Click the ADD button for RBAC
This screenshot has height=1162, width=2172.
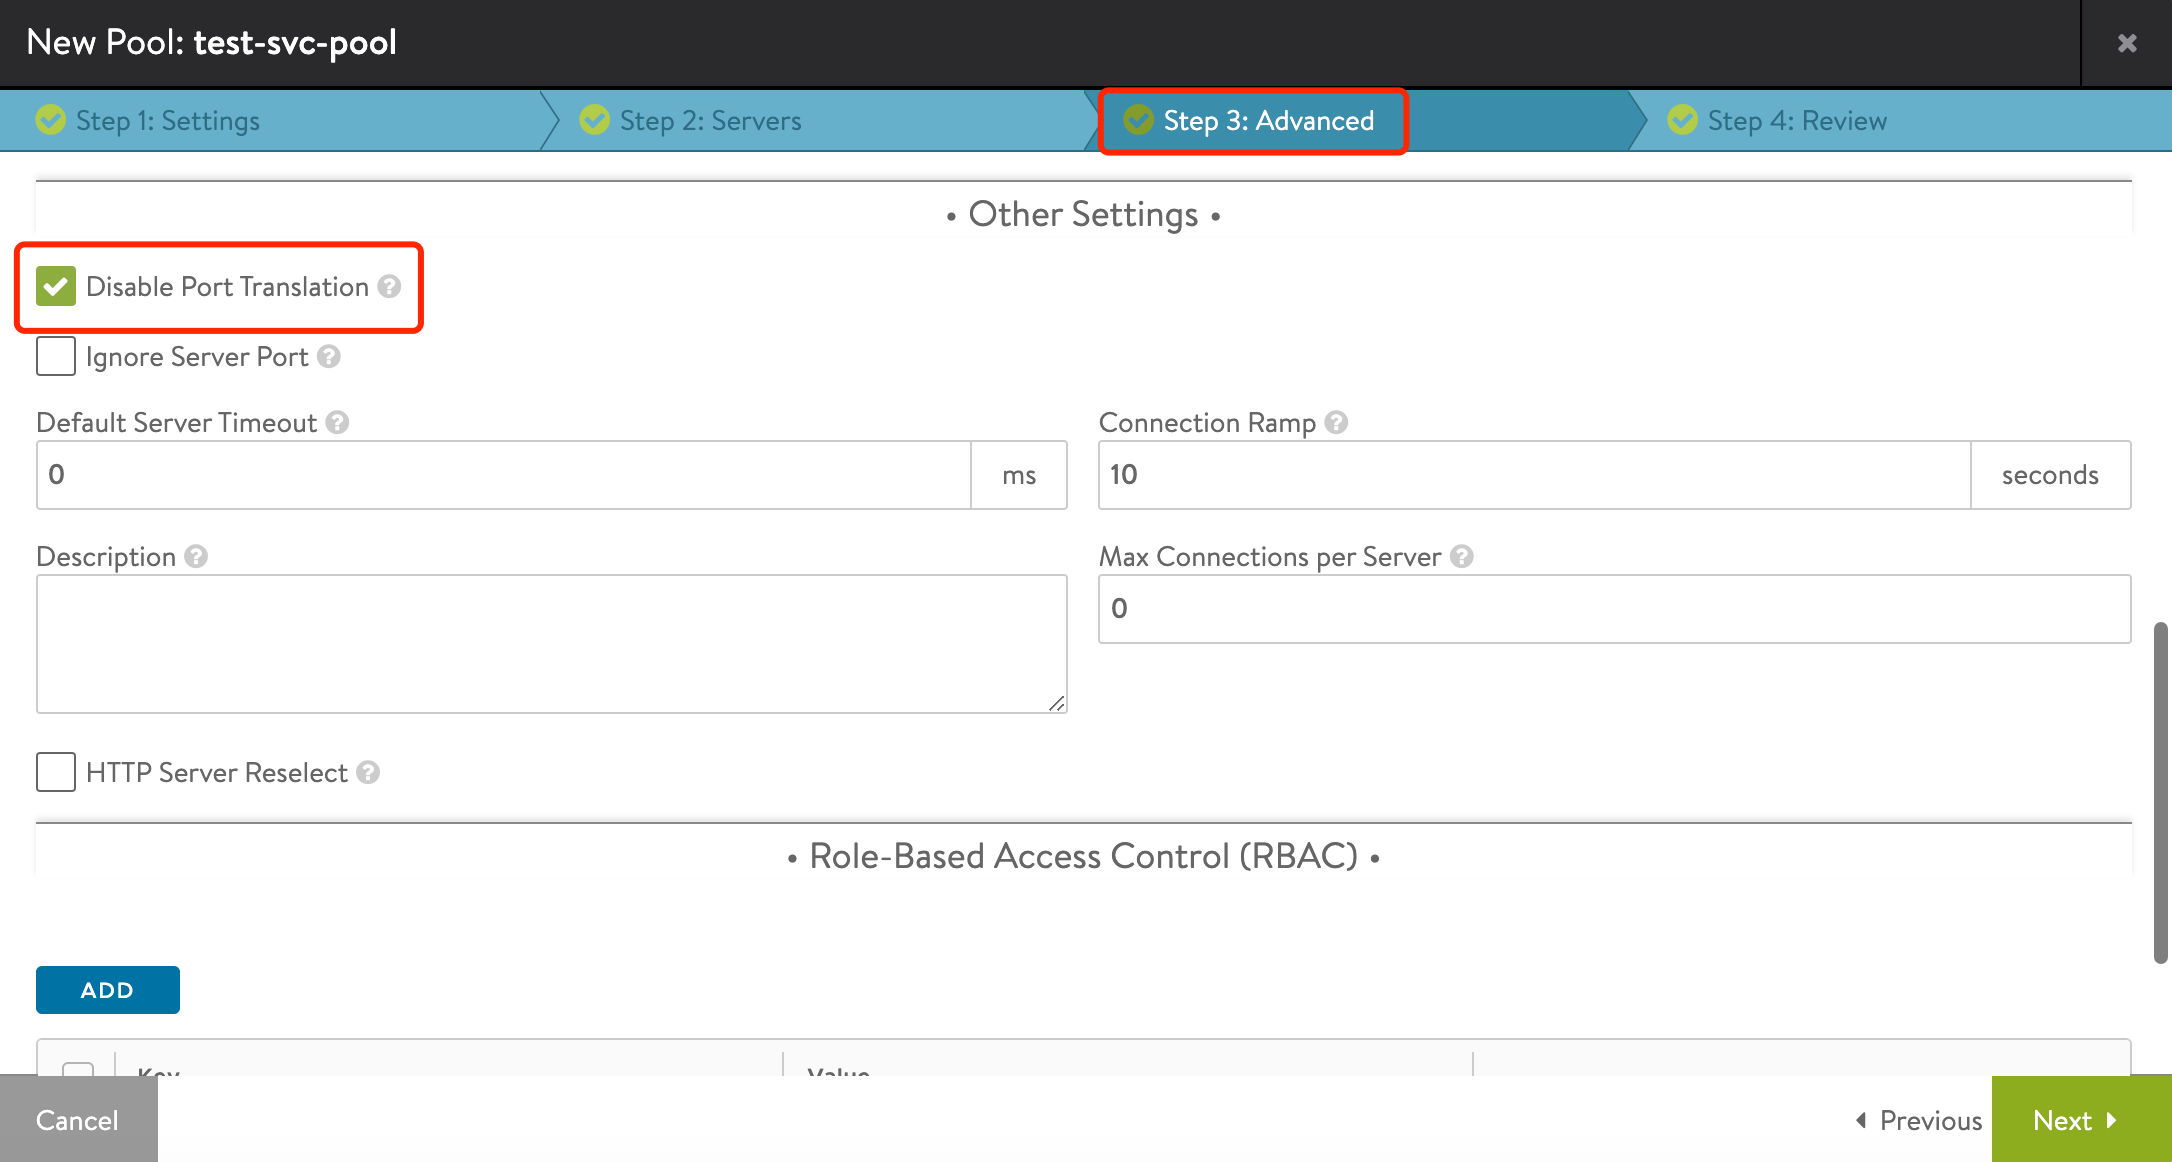point(108,990)
